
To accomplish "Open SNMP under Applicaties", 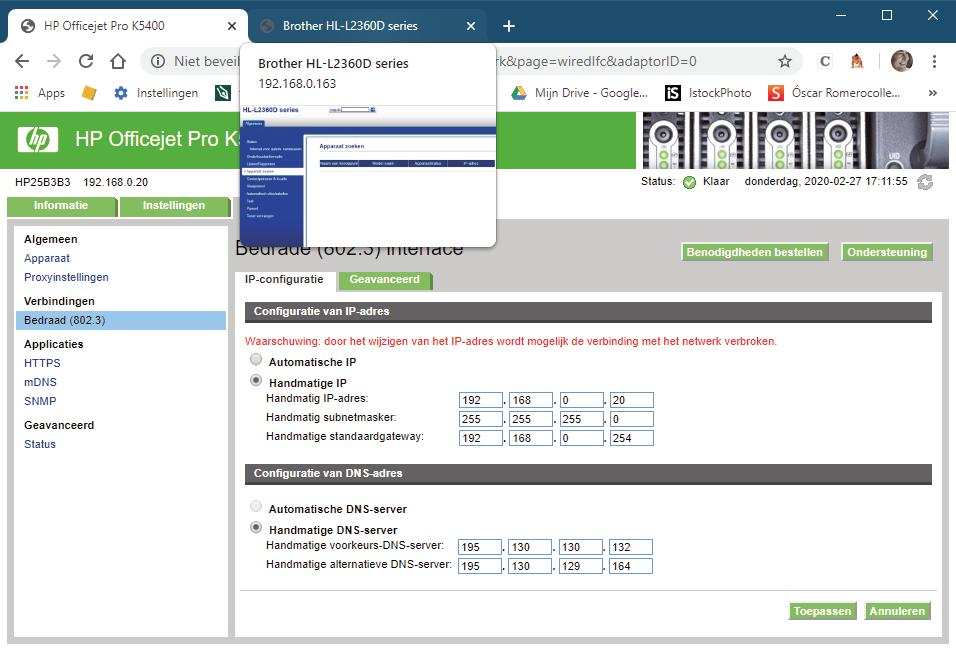I will coord(40,401).
